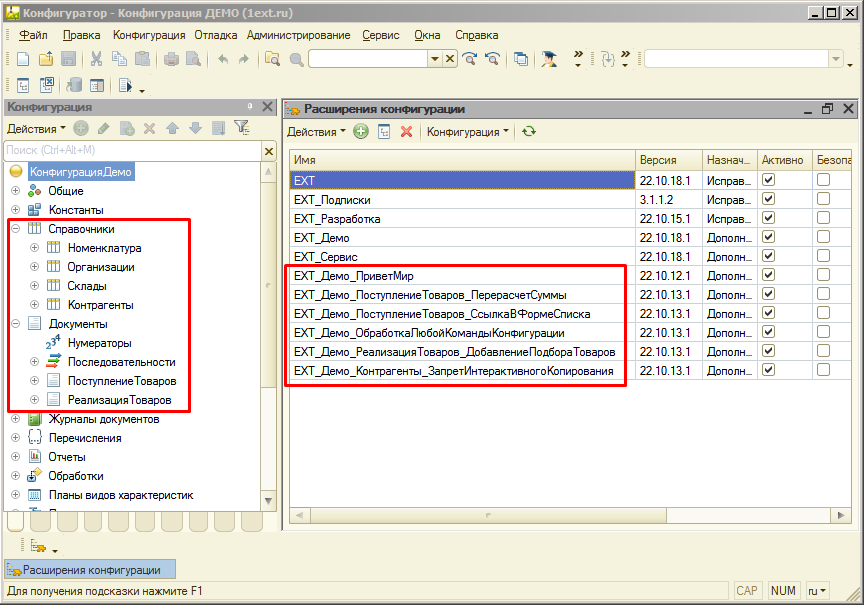Refresh the extensions list with the circular arrows icon
The image size is (864, 605).
click(530, 131)
